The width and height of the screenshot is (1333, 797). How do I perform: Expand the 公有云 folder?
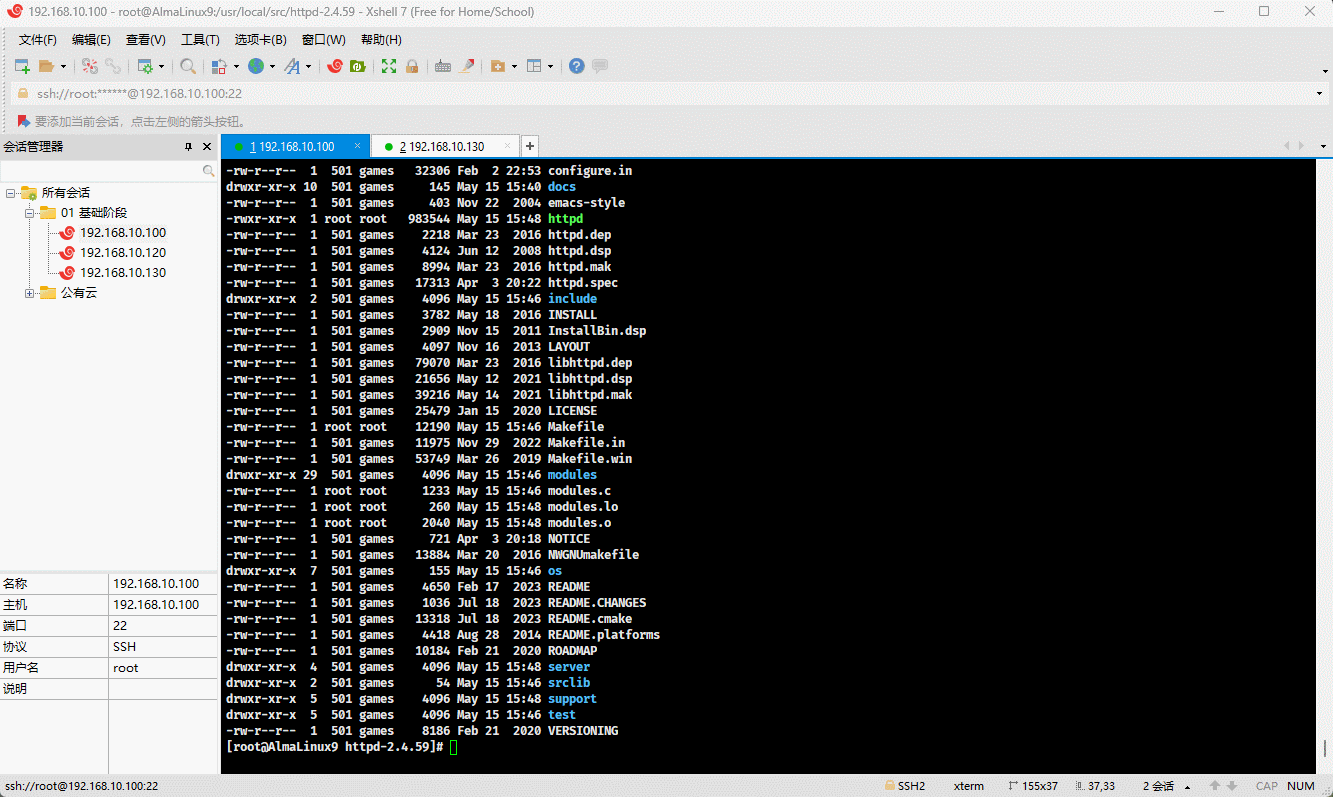[x=30, y=293]
